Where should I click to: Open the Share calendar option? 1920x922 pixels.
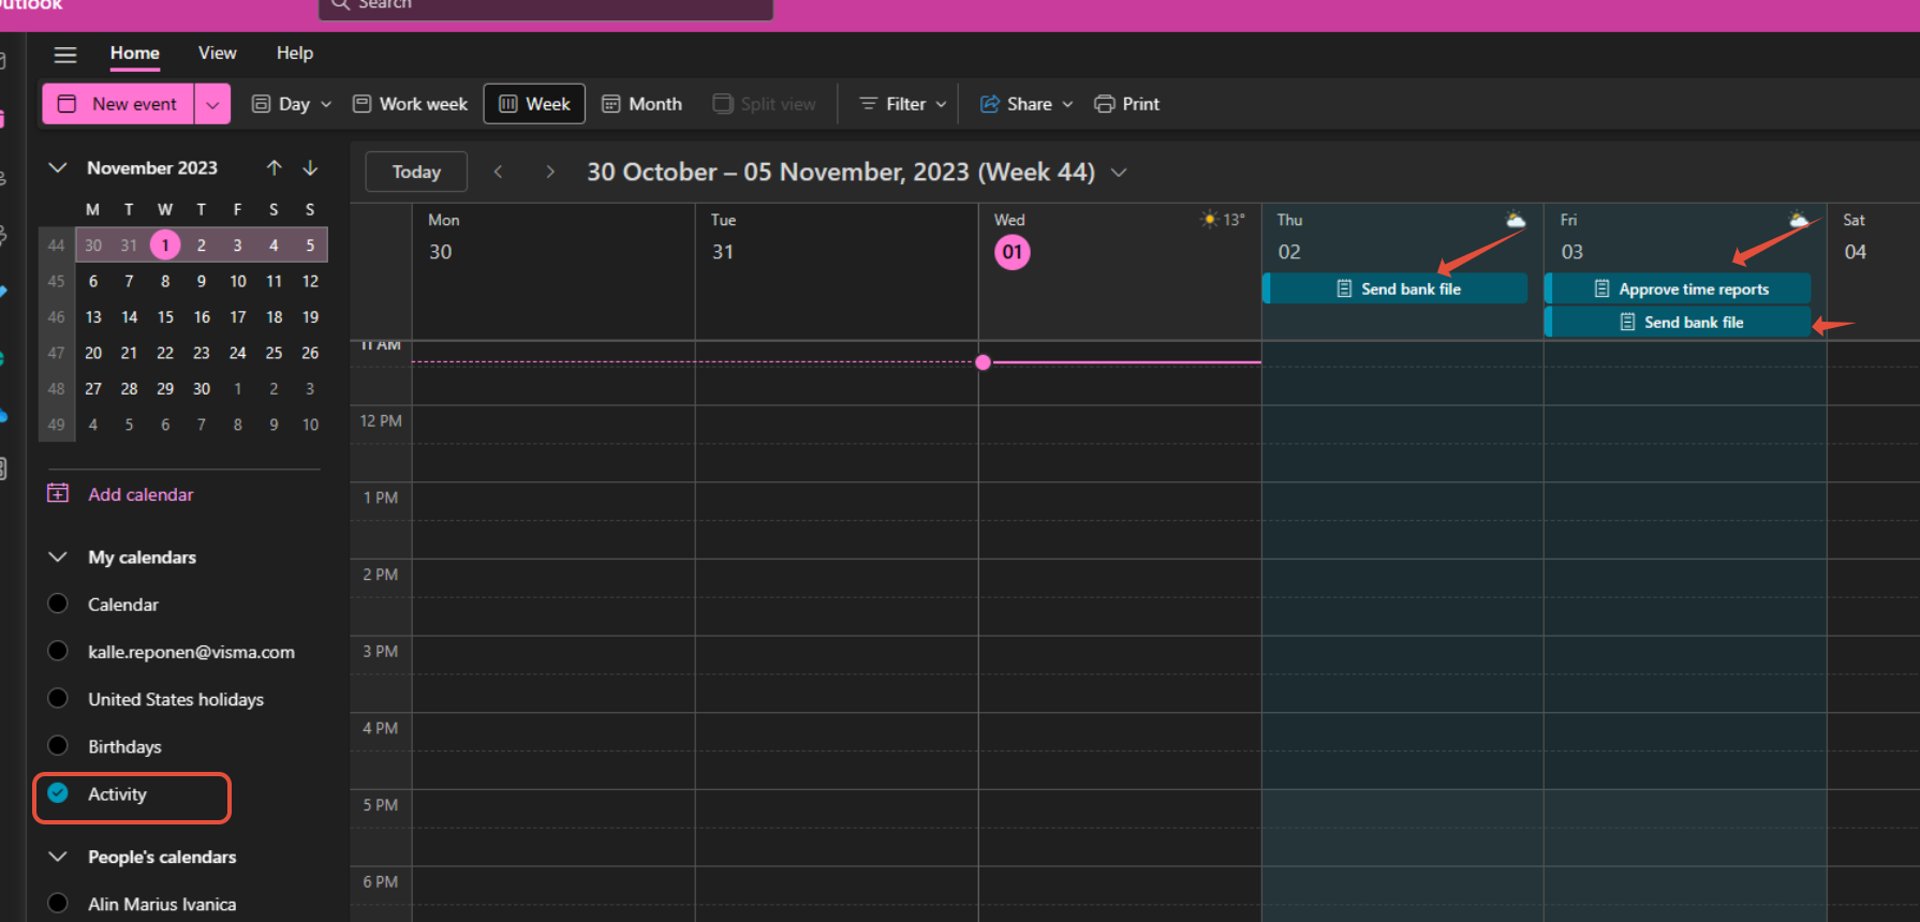1026,104
